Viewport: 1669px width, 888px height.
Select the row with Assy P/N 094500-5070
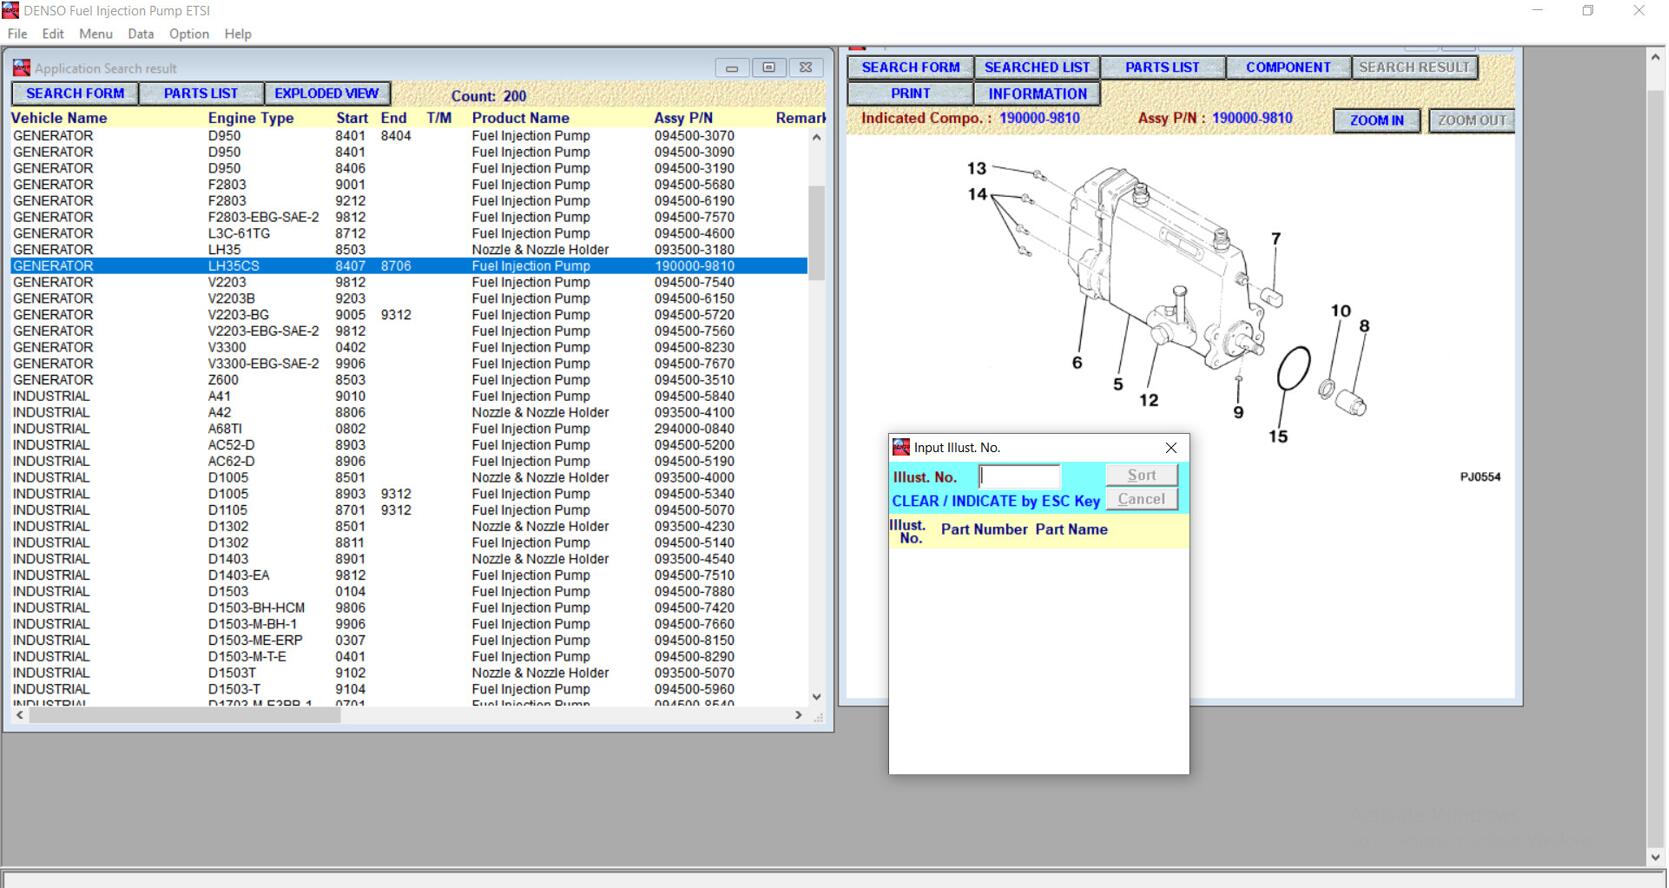point(409,510)
